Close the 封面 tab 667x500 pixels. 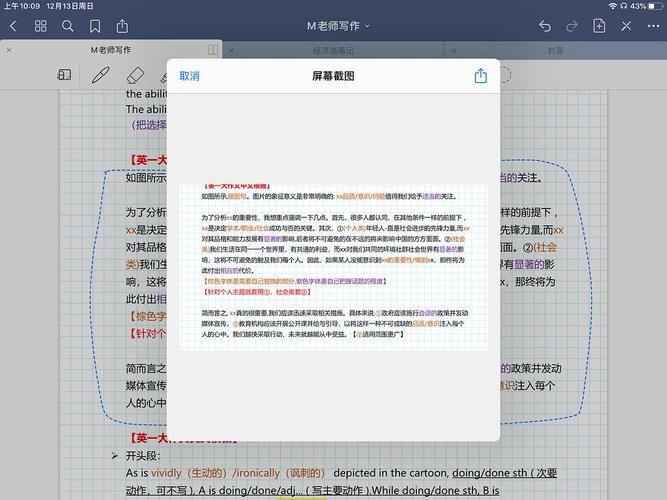[453, 51]
